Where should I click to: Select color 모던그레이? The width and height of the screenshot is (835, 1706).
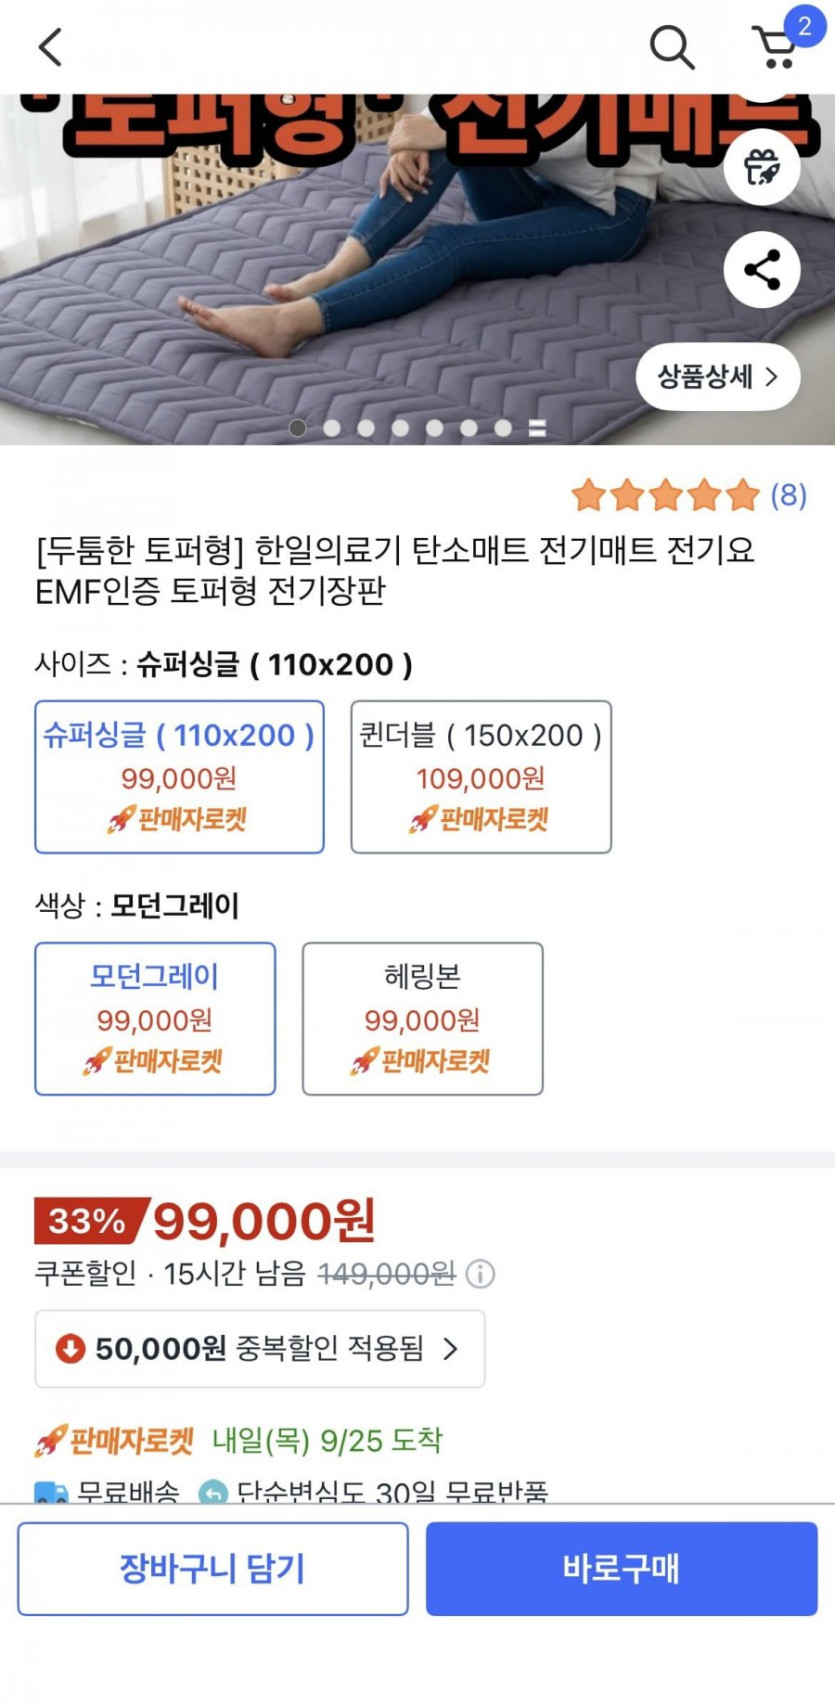[155, 1018]
